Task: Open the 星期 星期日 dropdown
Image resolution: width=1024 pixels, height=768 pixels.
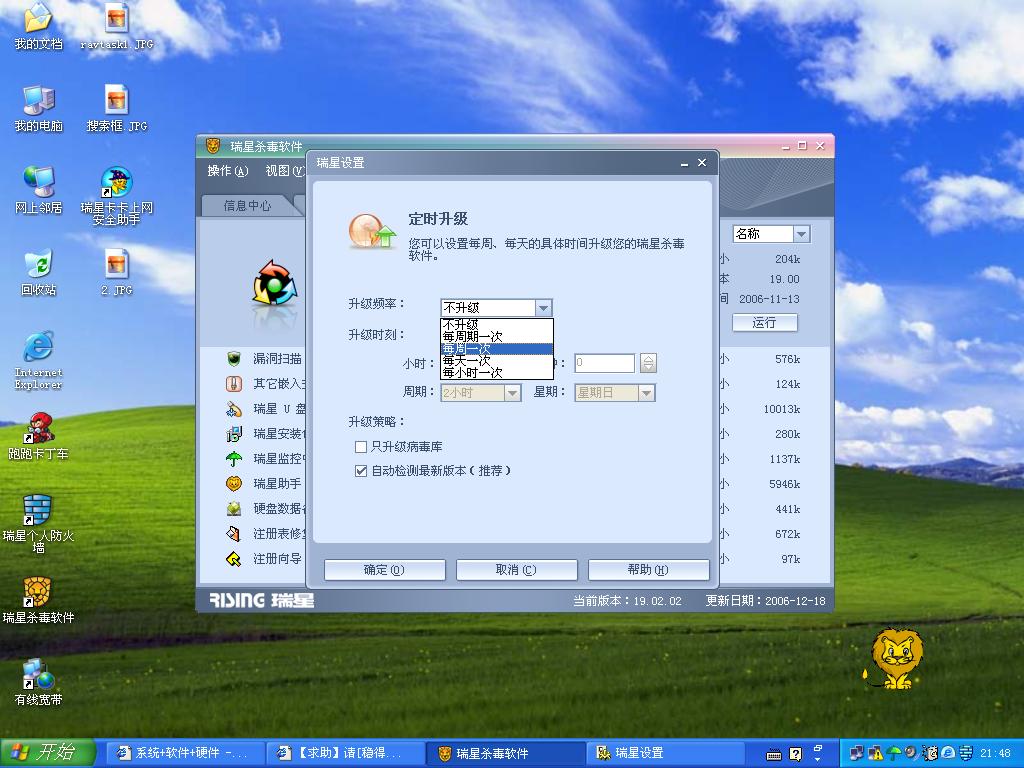Action: 646,392
